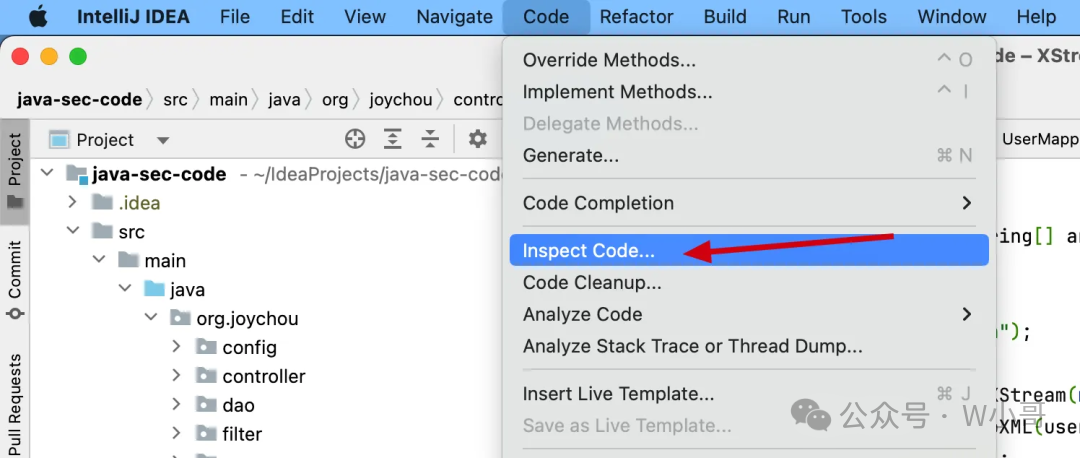Expand the controller package
Viewport: 1080px width, 458px height.
pyautogui.click(x=176, y=376)
